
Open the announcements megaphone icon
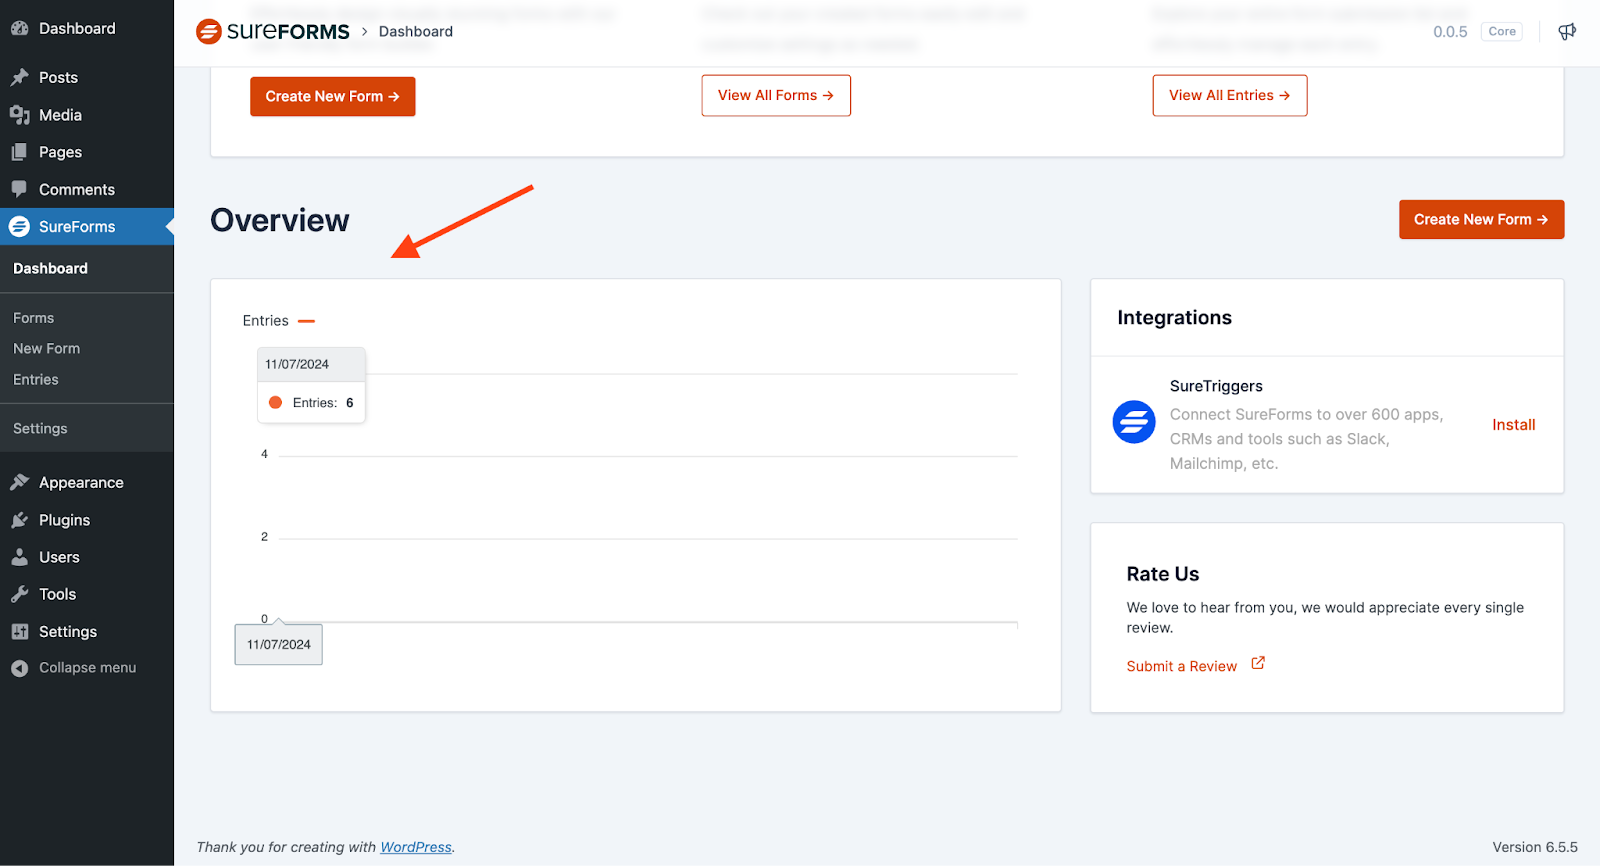[1567, 31]
